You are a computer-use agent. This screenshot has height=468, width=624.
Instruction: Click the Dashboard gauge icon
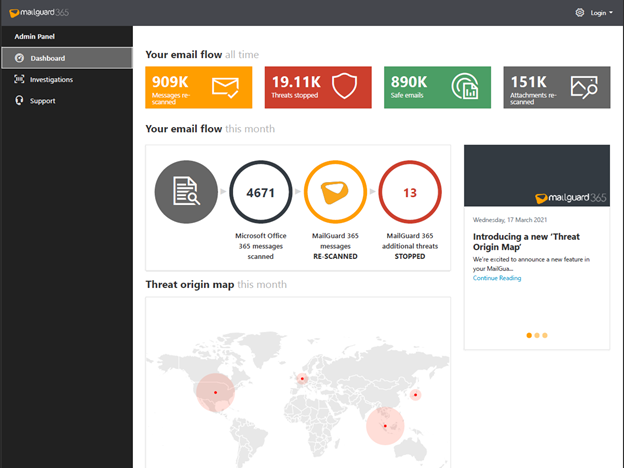tap(19, 58)
